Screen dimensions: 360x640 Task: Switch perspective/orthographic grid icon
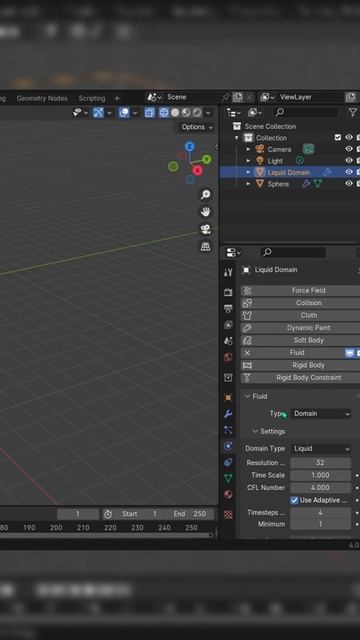pos(205,247)
